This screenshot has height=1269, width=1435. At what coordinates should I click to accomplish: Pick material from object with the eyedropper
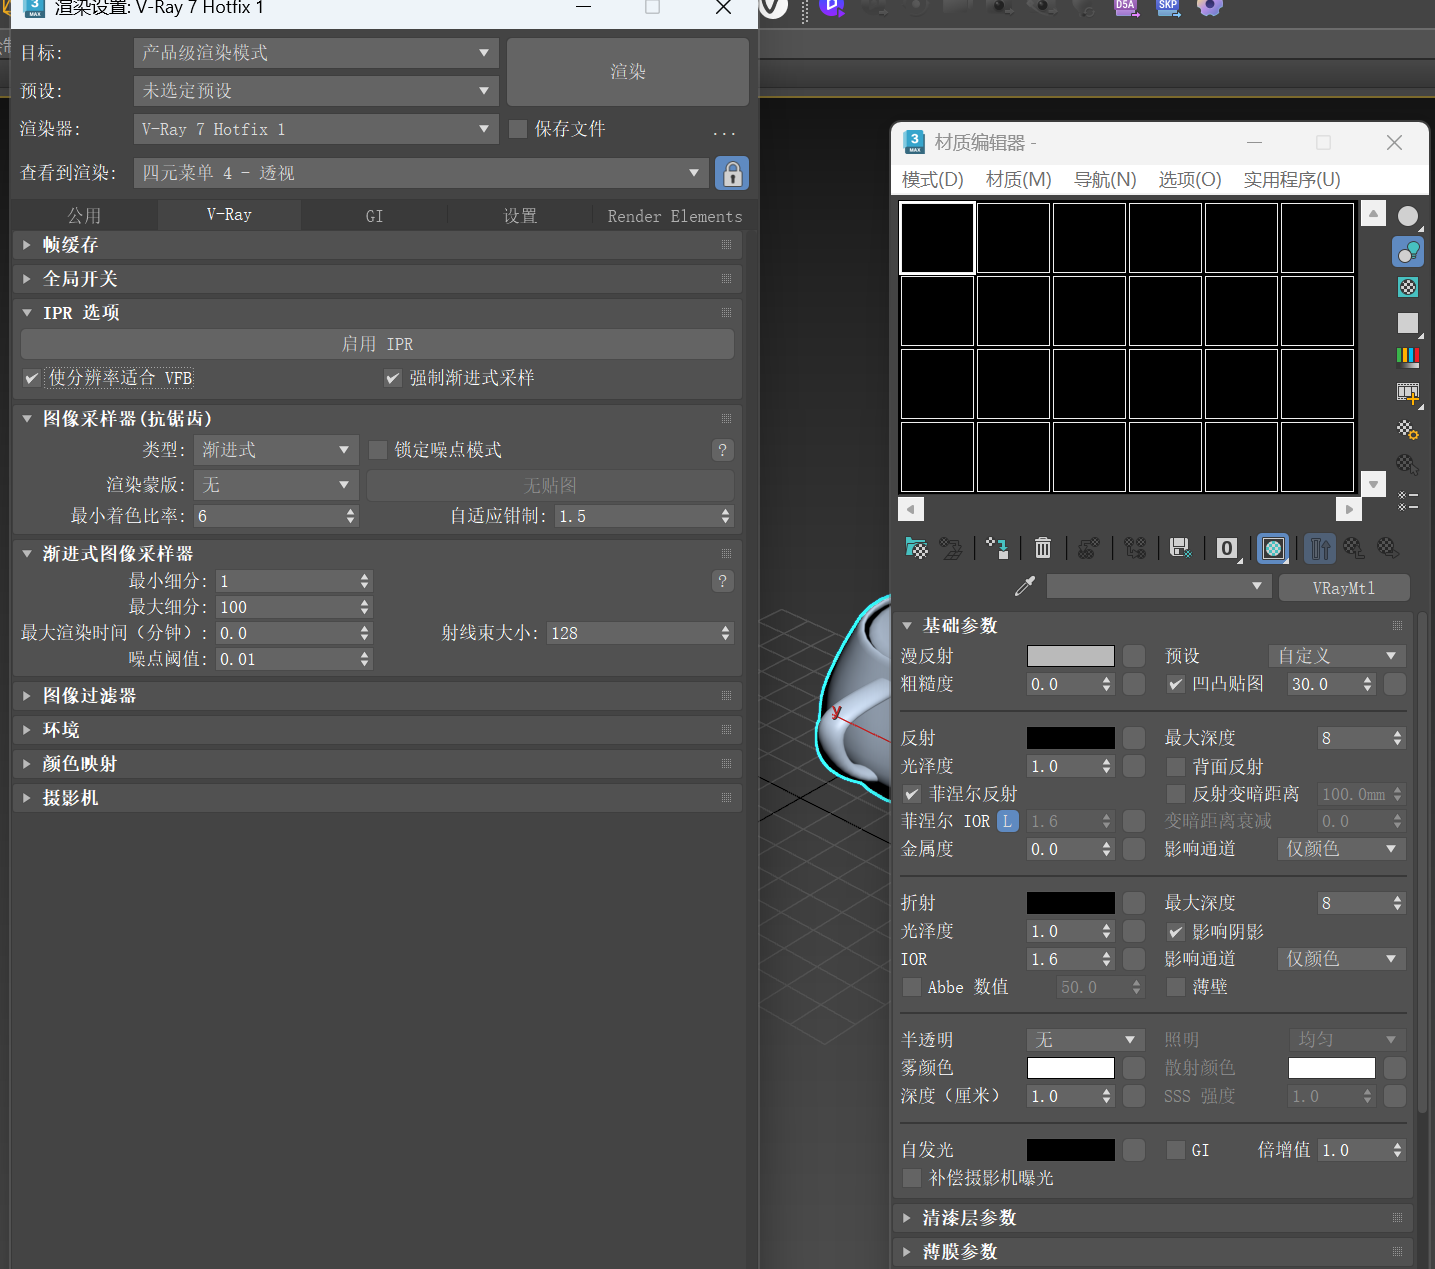click(1025, 587)
